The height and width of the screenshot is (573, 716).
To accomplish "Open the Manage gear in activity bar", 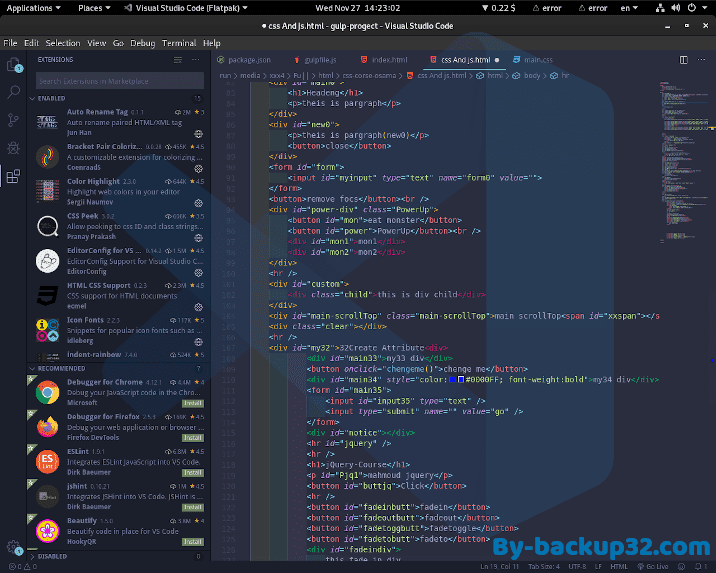I will coord(14,547).
